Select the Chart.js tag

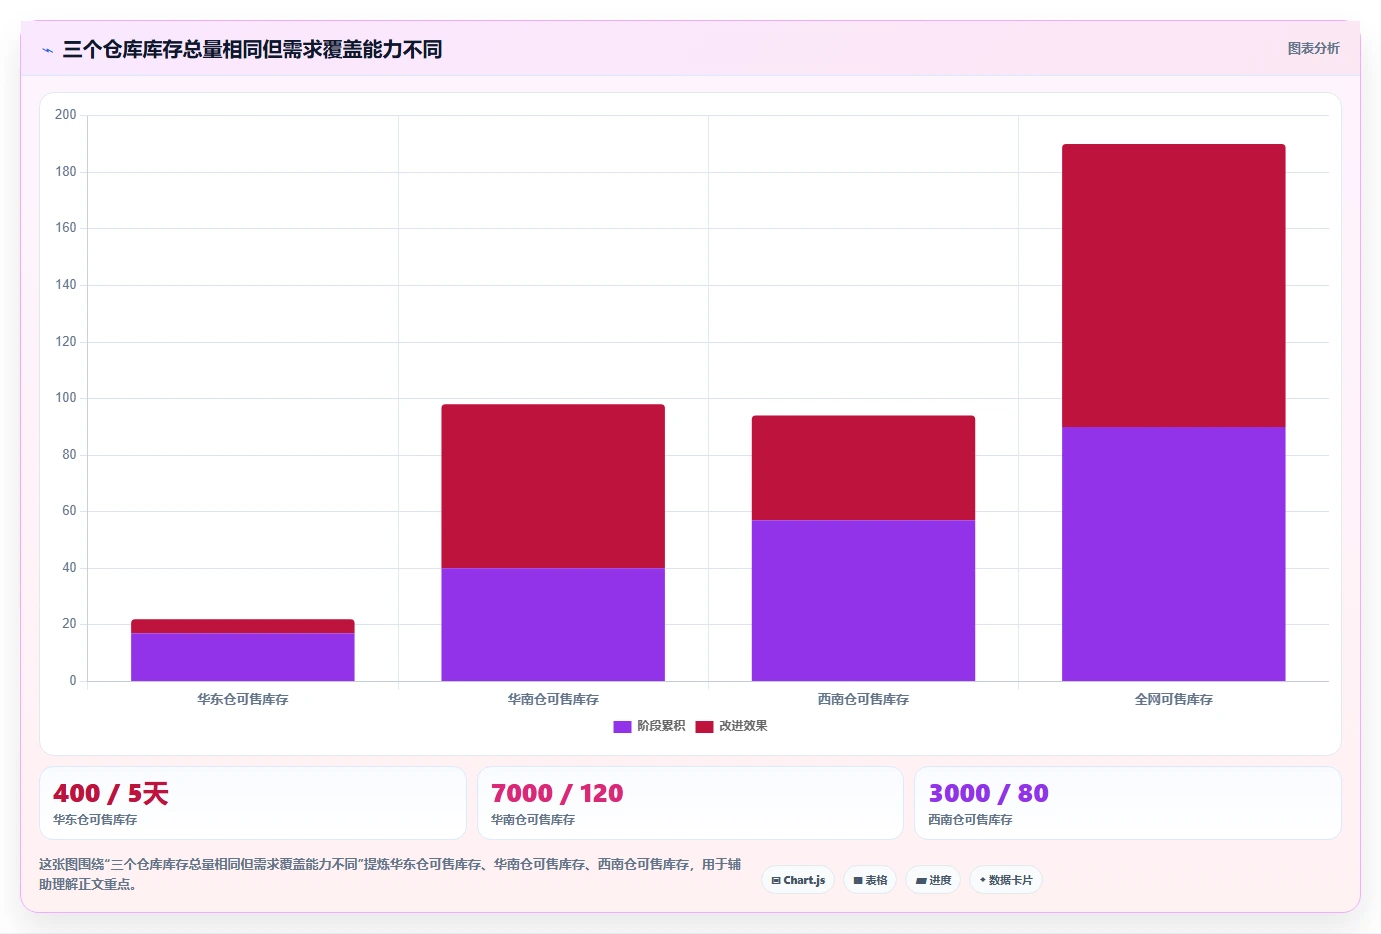798,880
